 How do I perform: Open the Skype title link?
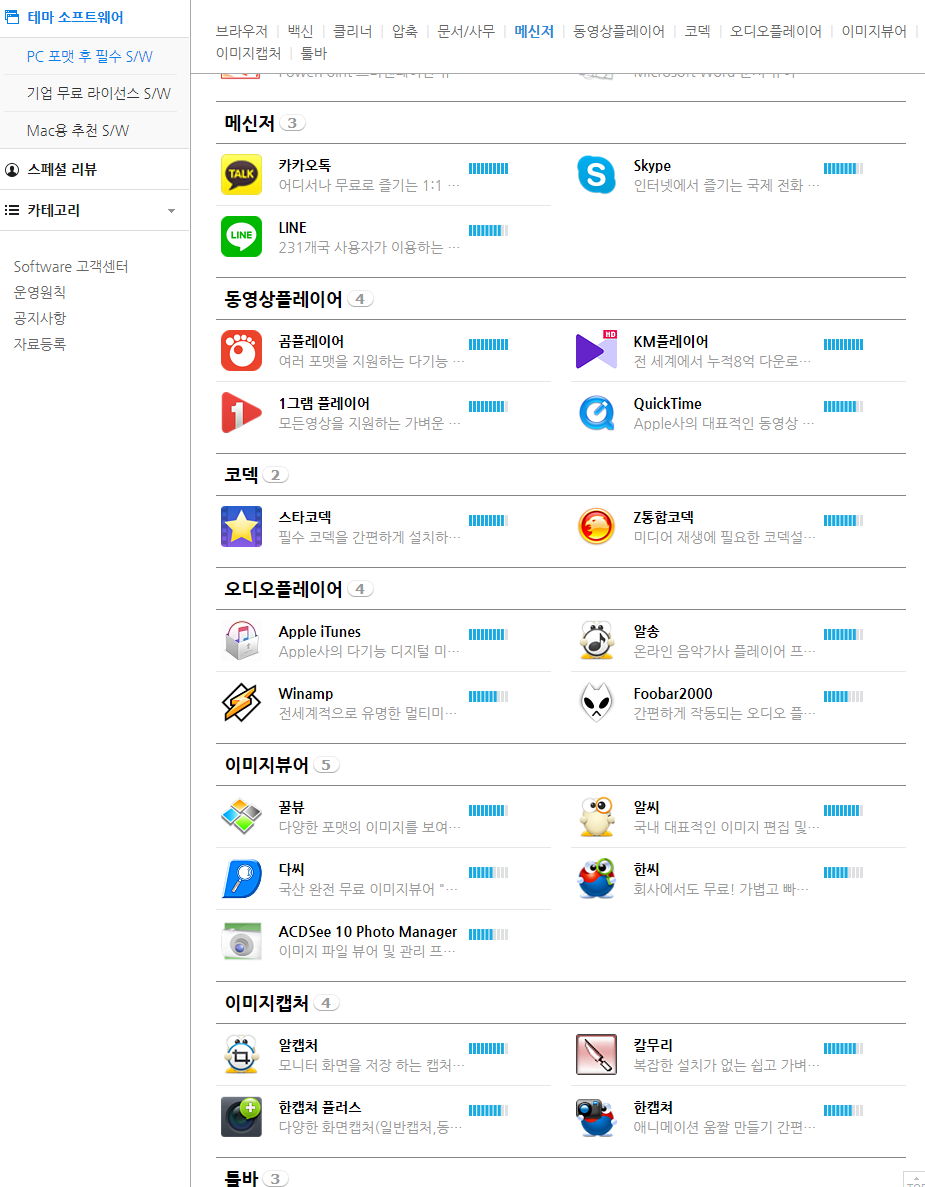(652, 165)
